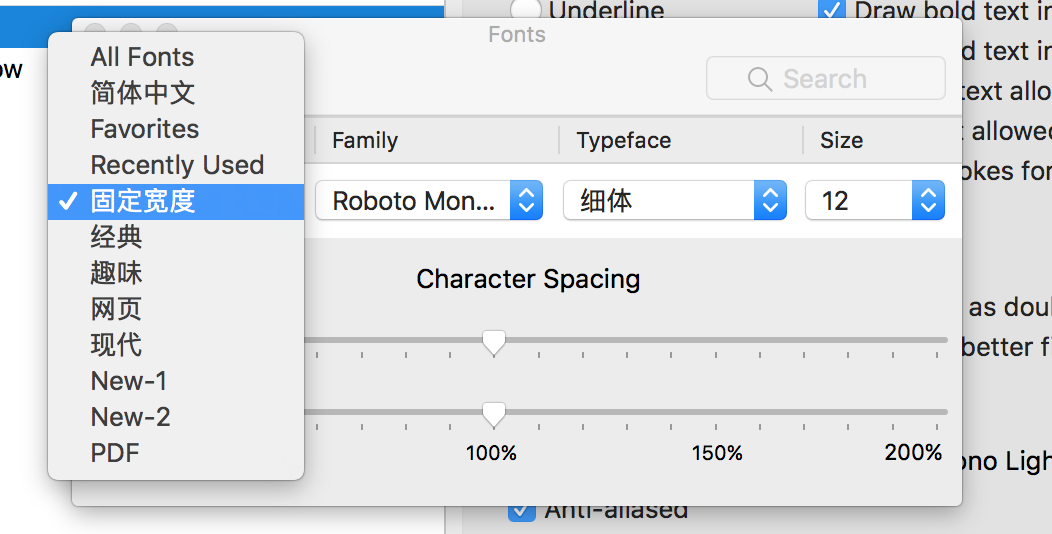Choose the 网页 collection item

click(x=117, y=309)
